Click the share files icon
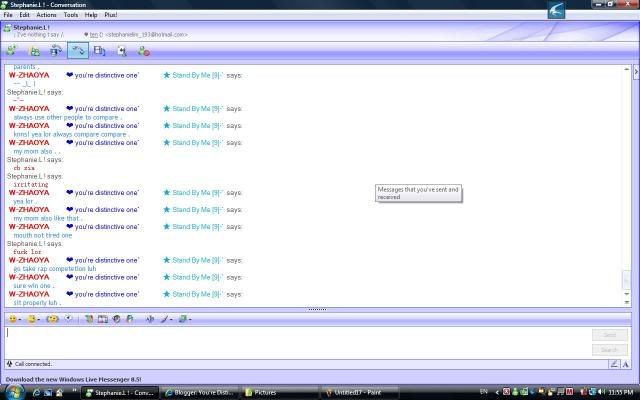Screen dimensions: 640x400 [34, 51]
